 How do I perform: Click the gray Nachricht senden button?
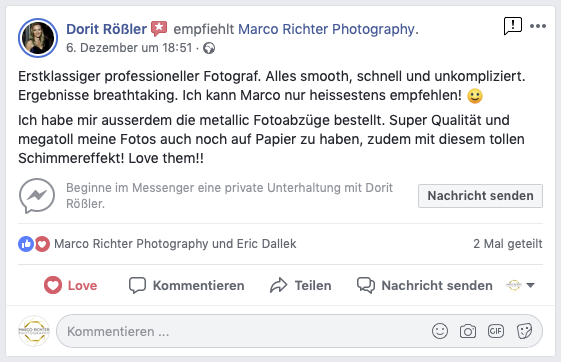pos(480,196)
